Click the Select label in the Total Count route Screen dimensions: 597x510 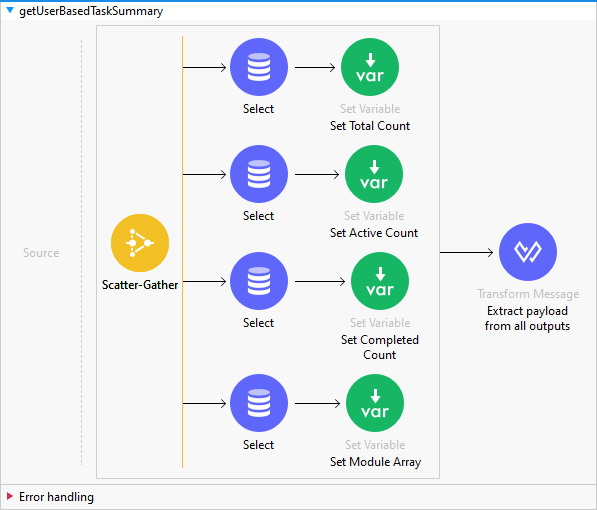(x=259, y=109)
